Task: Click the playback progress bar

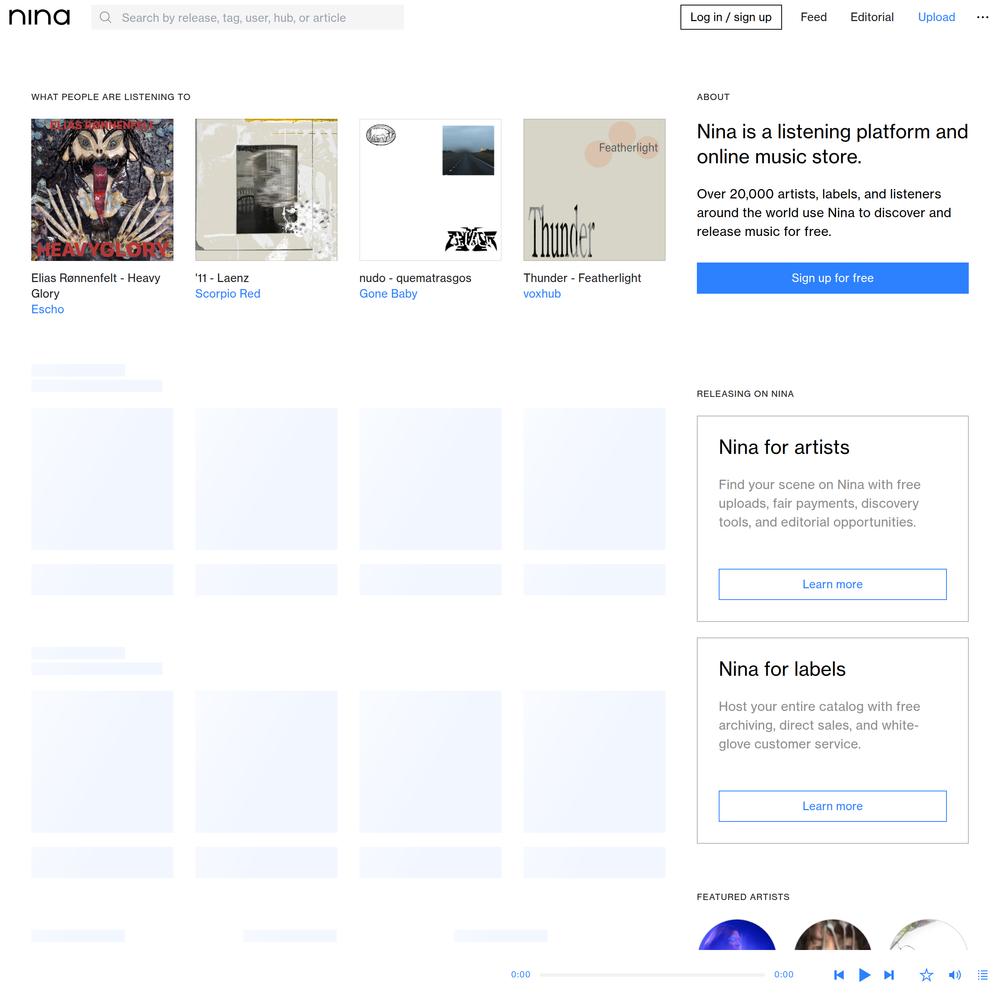Action: point(652,974)
